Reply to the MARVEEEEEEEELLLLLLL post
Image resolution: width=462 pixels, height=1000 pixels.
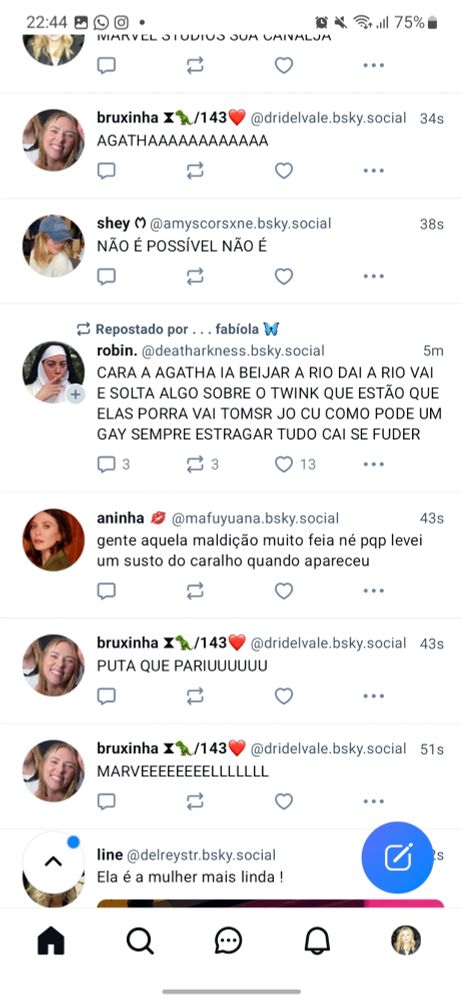point(107,801)
